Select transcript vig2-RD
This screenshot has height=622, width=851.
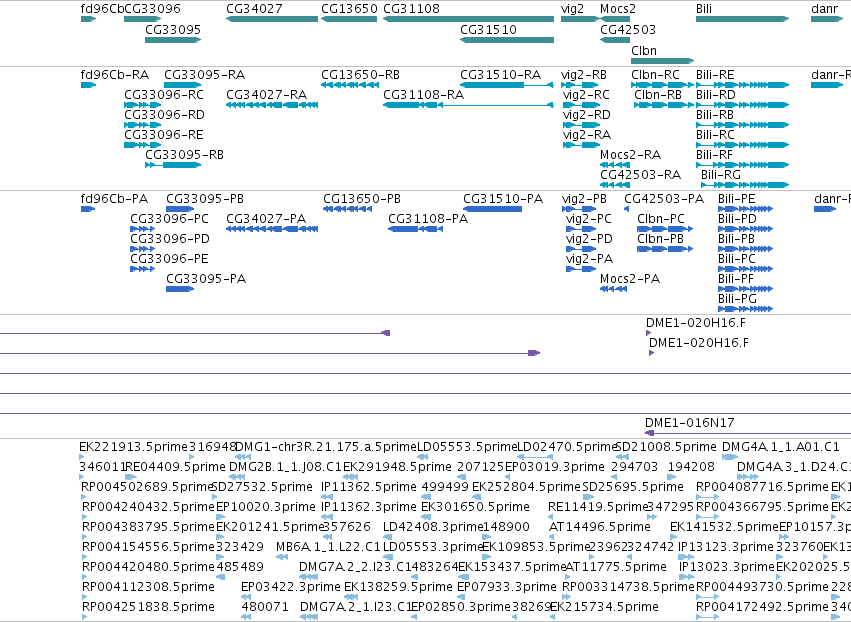pyautogui.click(x=587, y=115)
